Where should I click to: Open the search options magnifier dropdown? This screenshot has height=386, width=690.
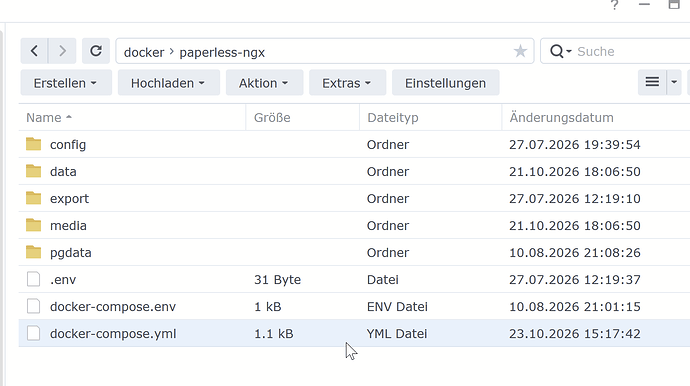[561, 51]
